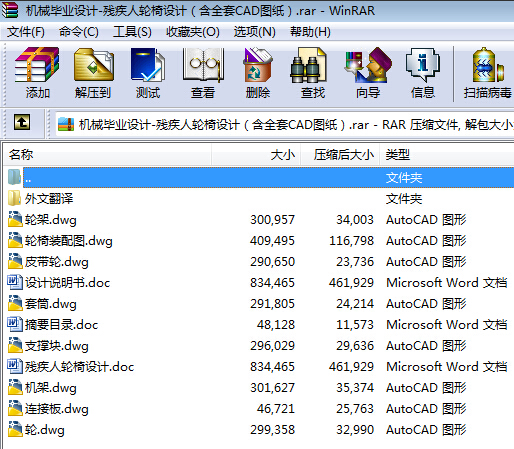Image resolution: width=514 pixels, height=449 pixels.
Task: Click the Add (添加) toolbar icon
Action: click(37, 65)
